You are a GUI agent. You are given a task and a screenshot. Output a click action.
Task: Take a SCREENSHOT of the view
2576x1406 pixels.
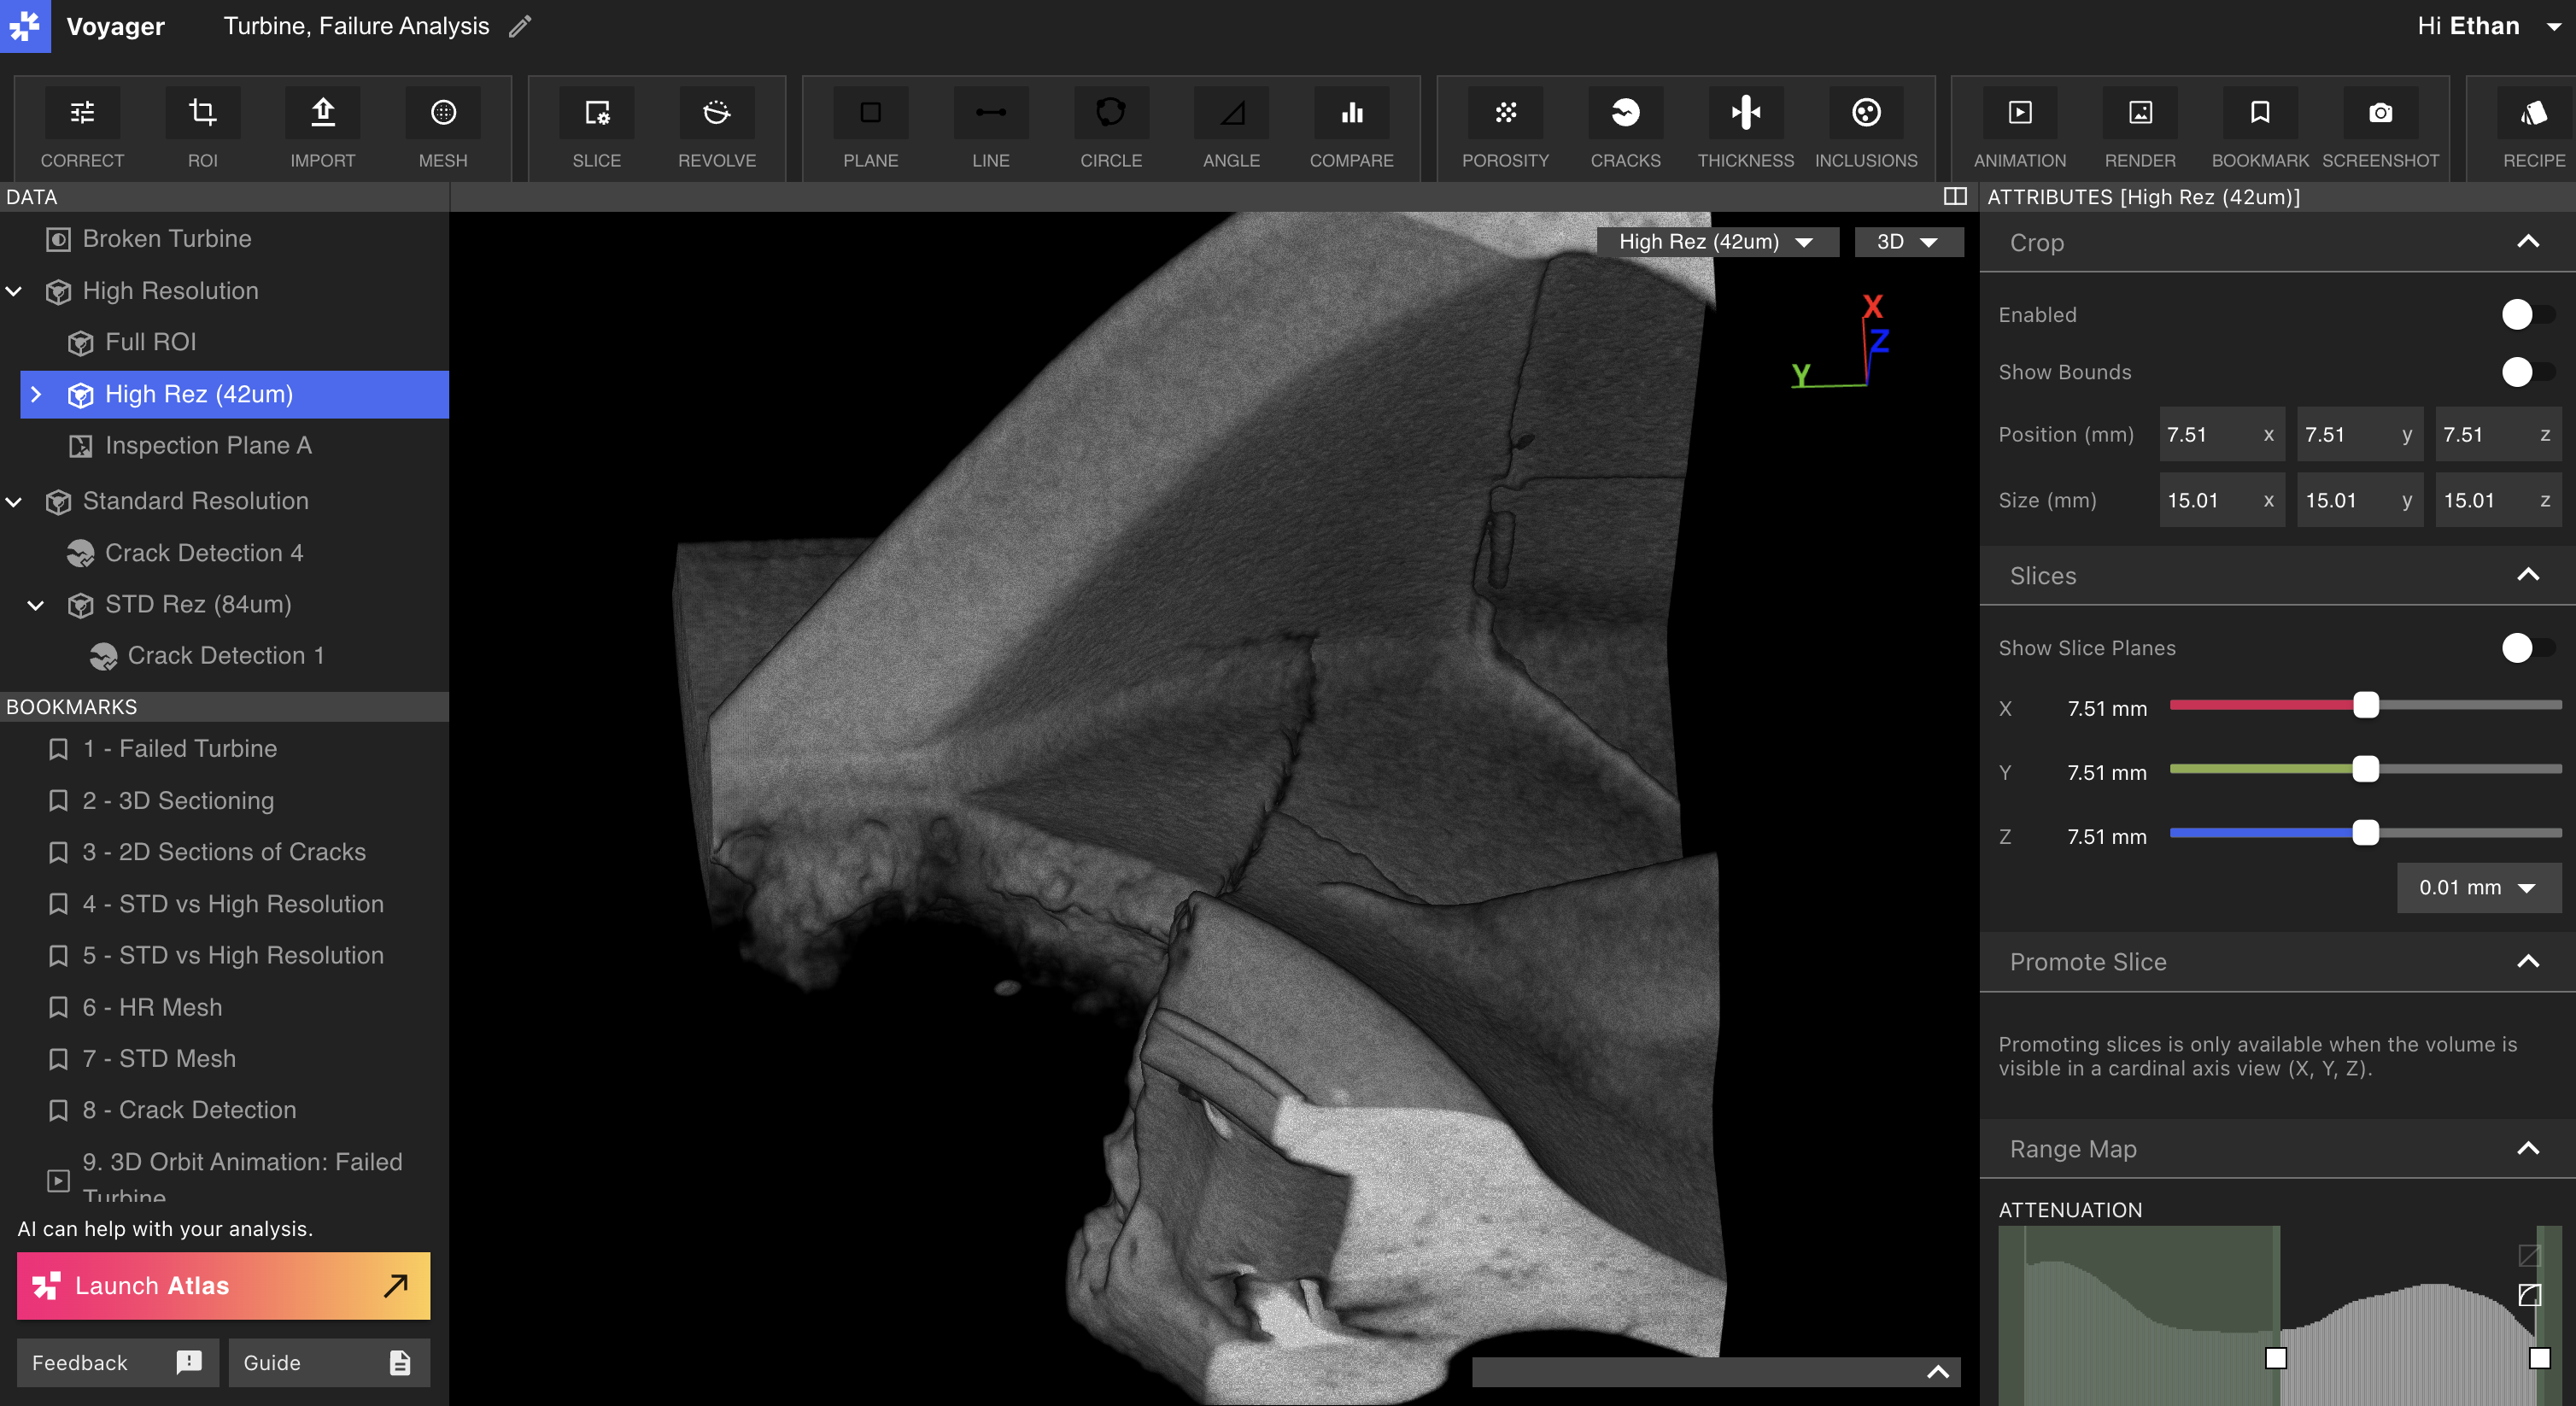click(x=2381, y=128)
